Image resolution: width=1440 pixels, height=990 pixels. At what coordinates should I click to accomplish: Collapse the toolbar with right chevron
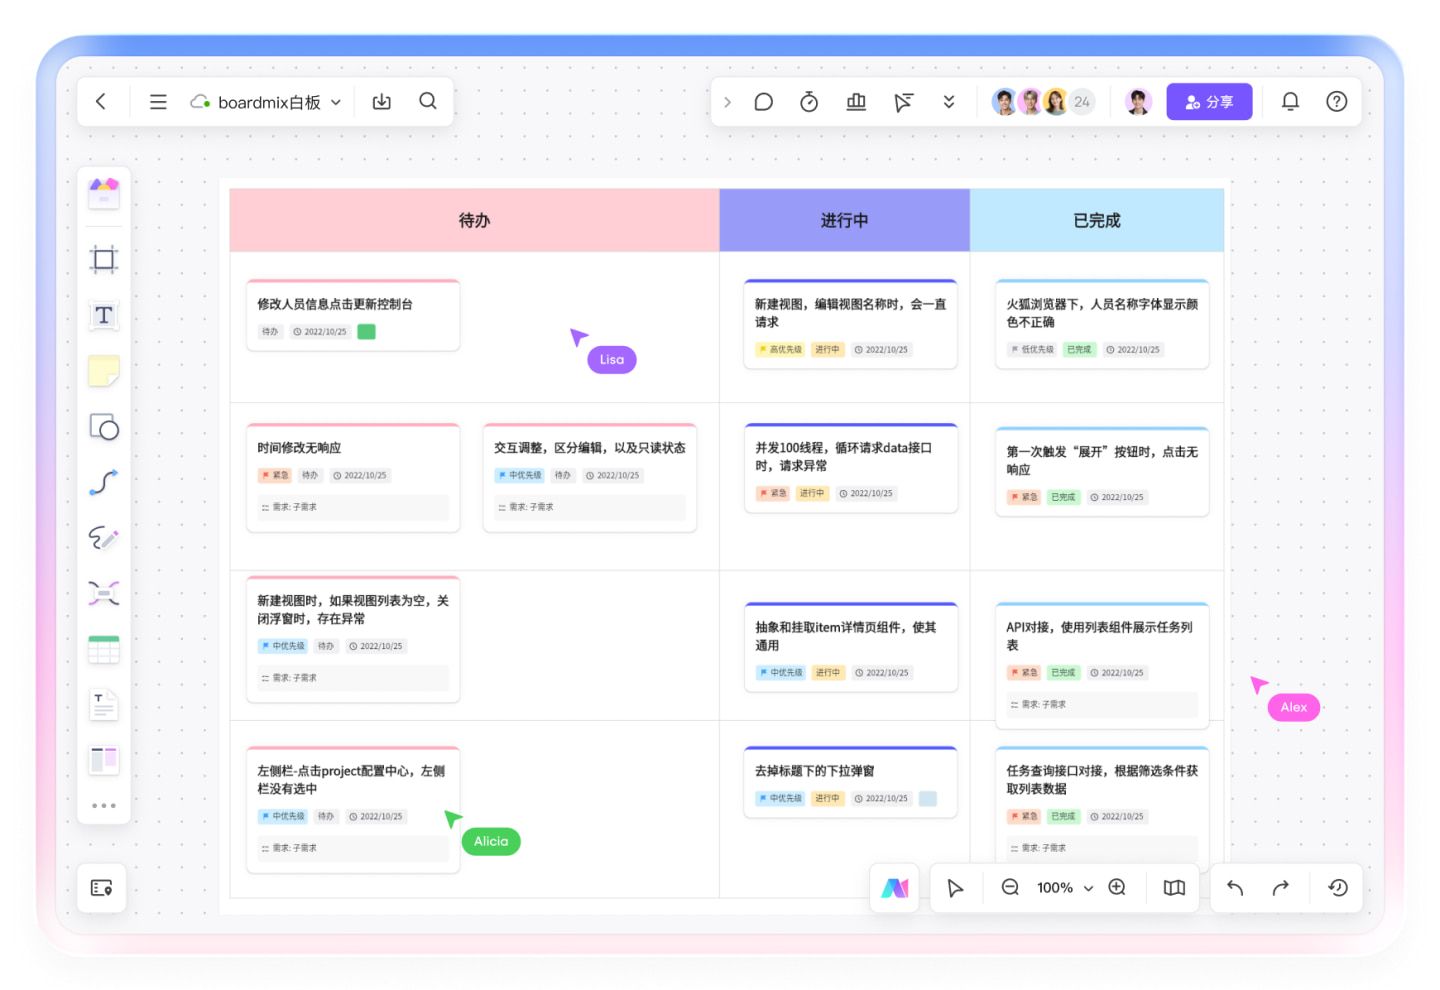pyautogui.click(x=727, y=102)
